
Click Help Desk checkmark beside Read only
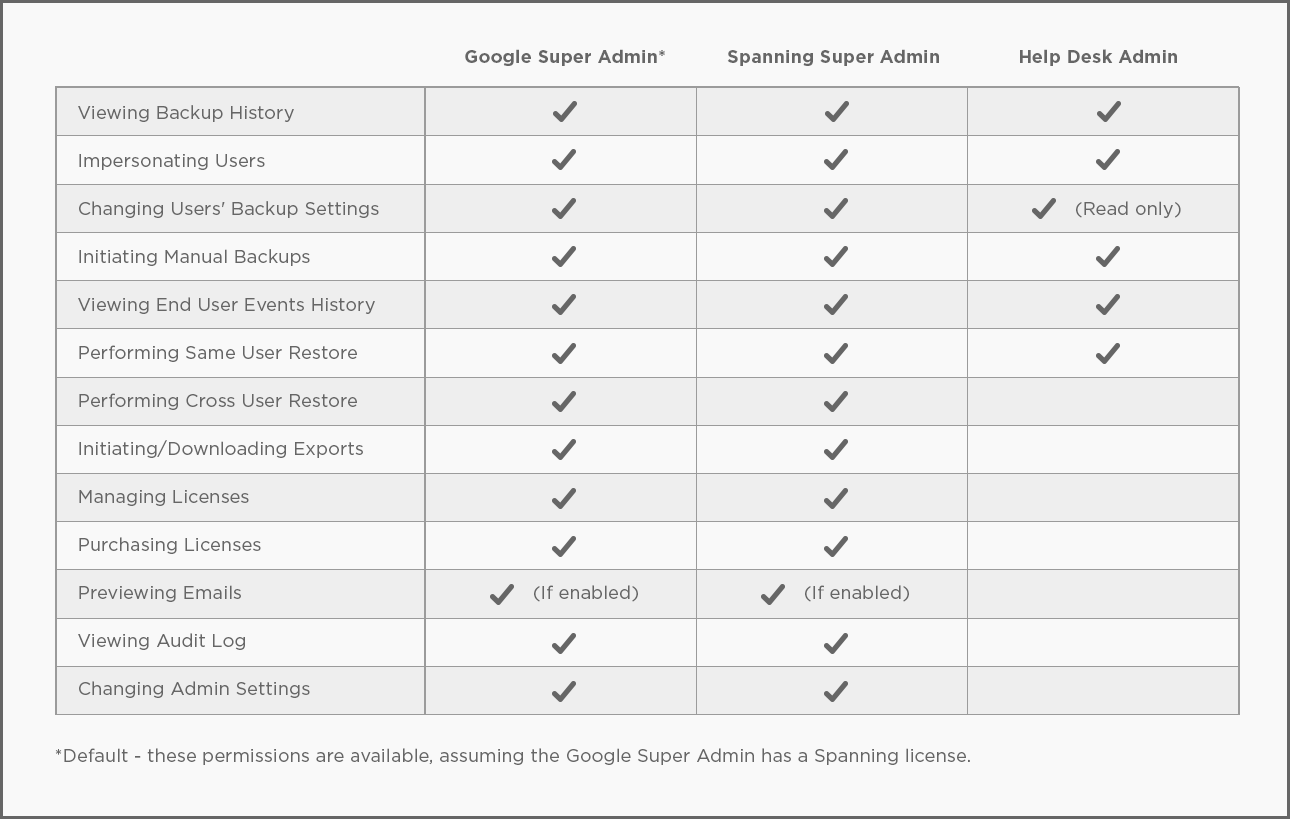pos(1043,208)
